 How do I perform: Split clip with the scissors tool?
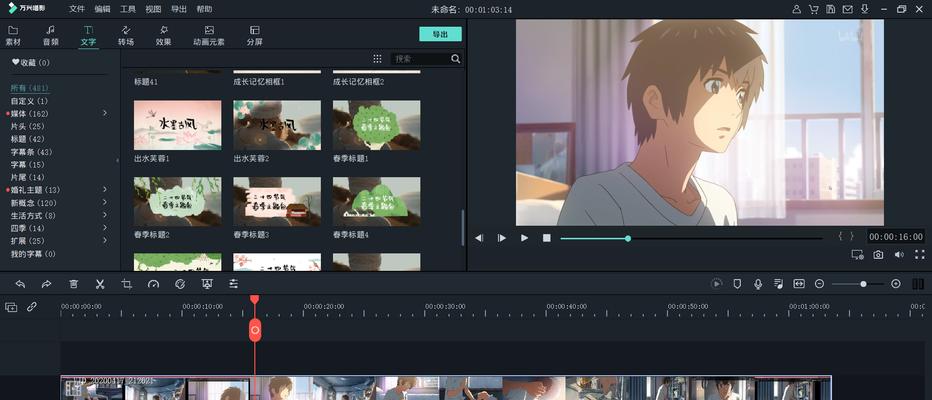click(x=100, y=284)
